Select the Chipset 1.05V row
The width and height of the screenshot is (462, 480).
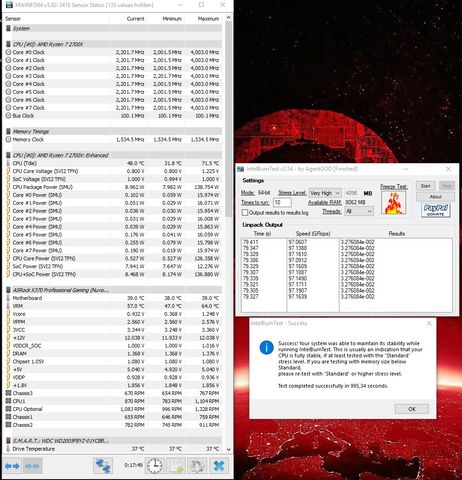pos(113,361)
